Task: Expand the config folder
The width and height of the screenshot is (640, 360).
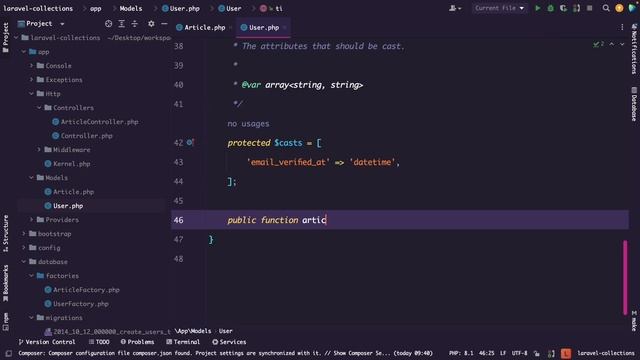Action: tap(24, 248)
